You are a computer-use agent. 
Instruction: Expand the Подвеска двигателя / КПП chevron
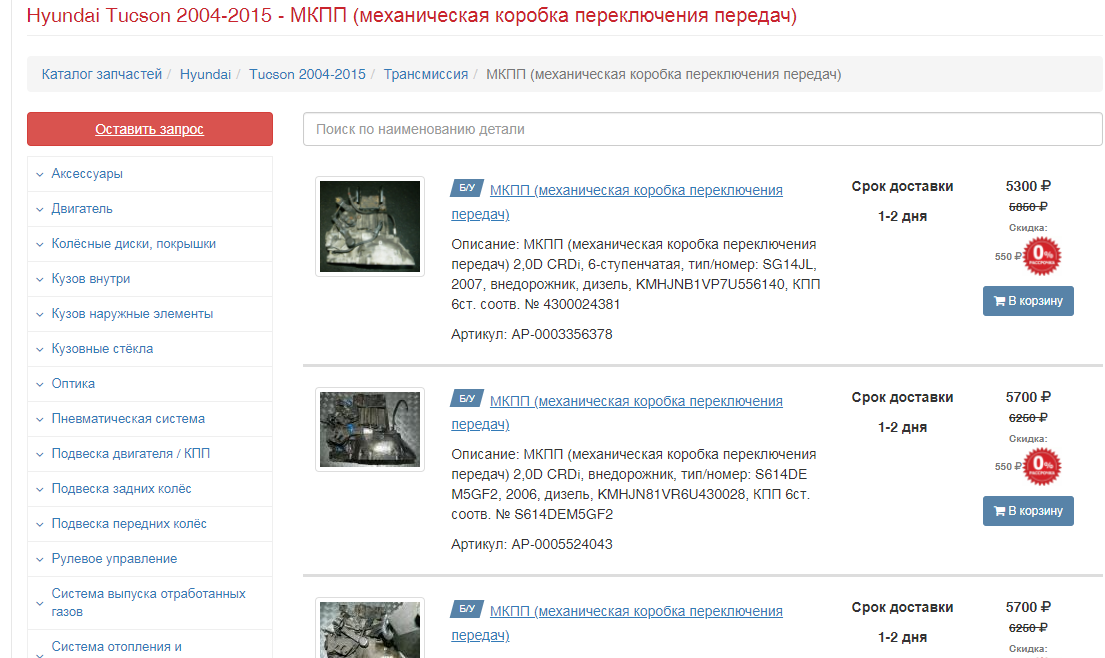(x=39, y=454)
